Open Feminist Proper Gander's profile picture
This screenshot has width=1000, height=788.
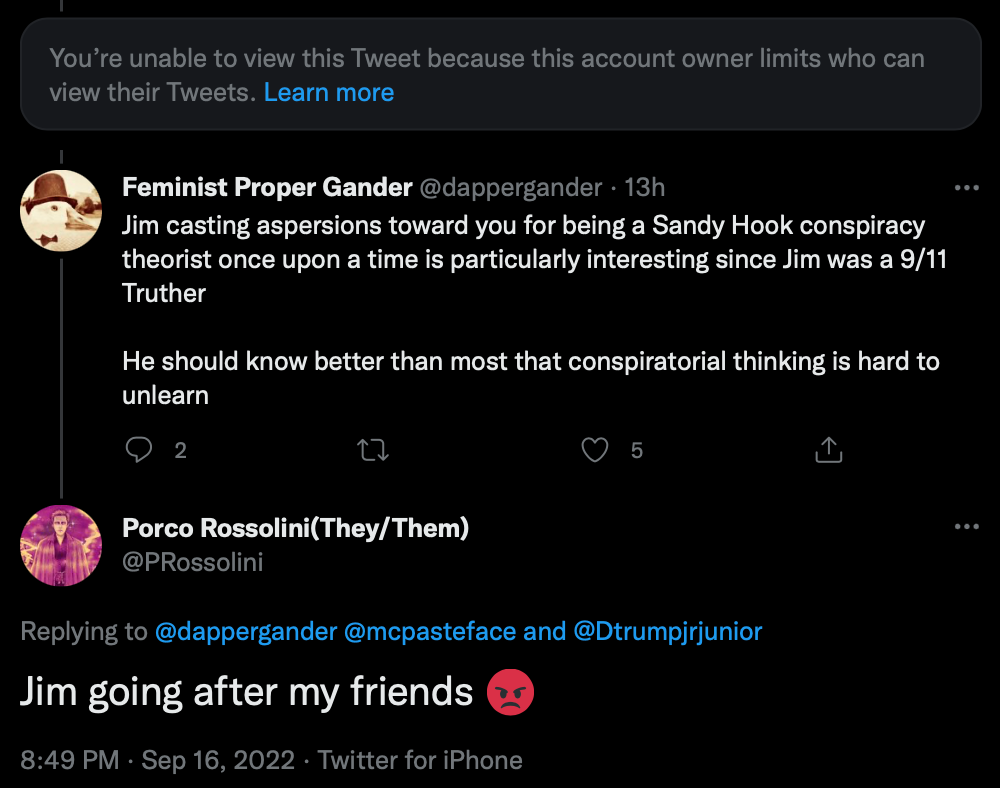pyautogui.click(x=62, y=211)
